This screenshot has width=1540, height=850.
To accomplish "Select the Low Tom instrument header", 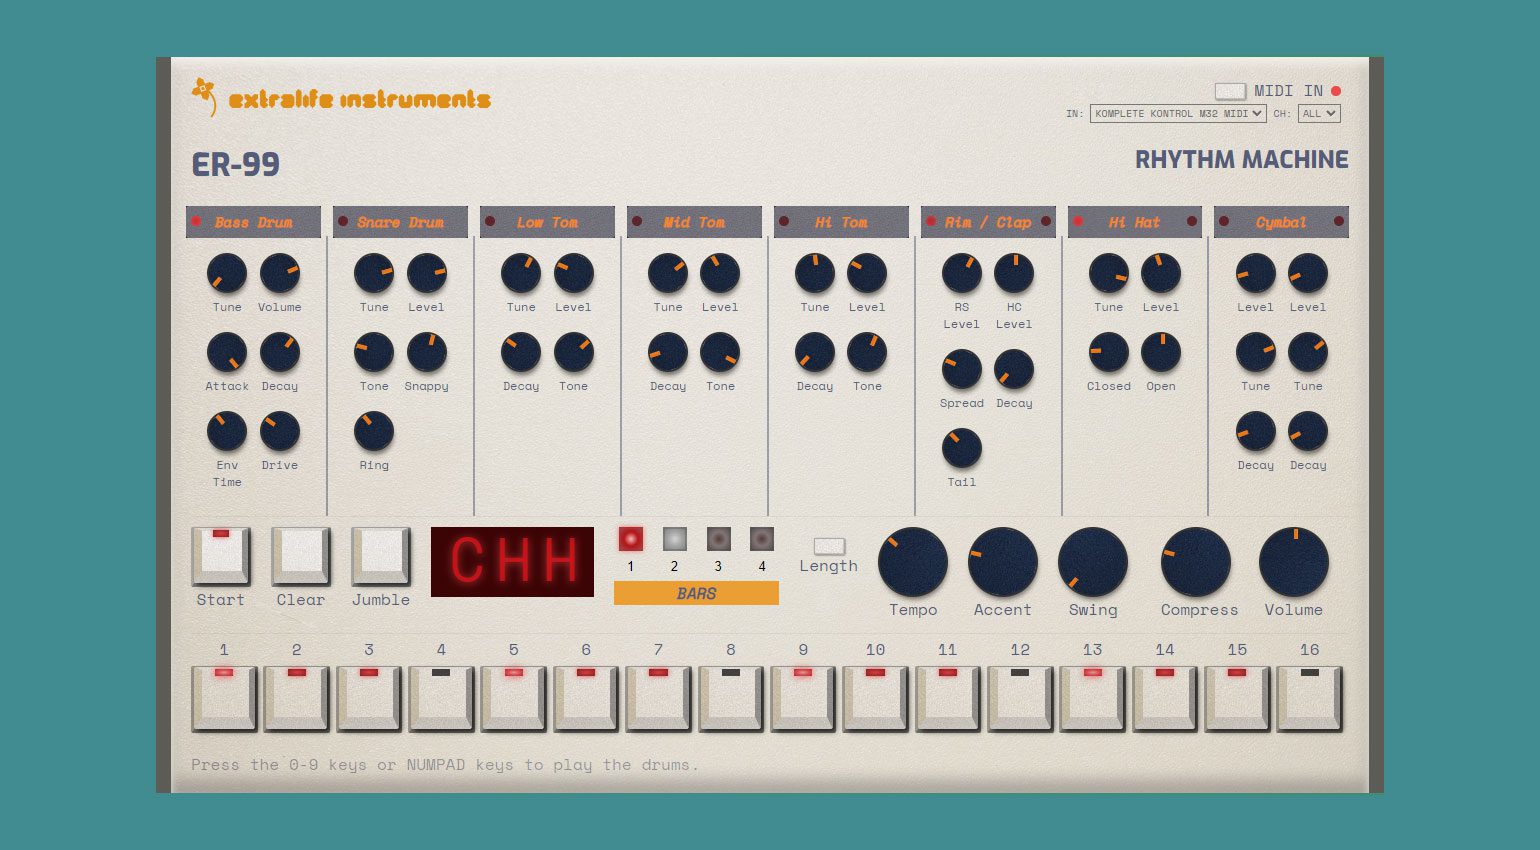I will [x=547, y=222].
